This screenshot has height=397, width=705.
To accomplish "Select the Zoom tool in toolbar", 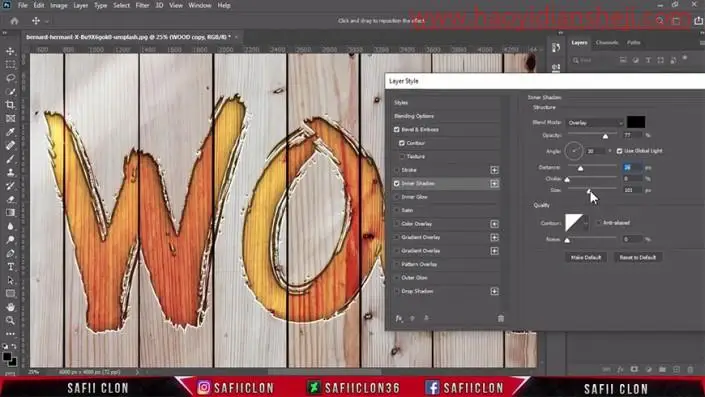I will coord(10,321).
